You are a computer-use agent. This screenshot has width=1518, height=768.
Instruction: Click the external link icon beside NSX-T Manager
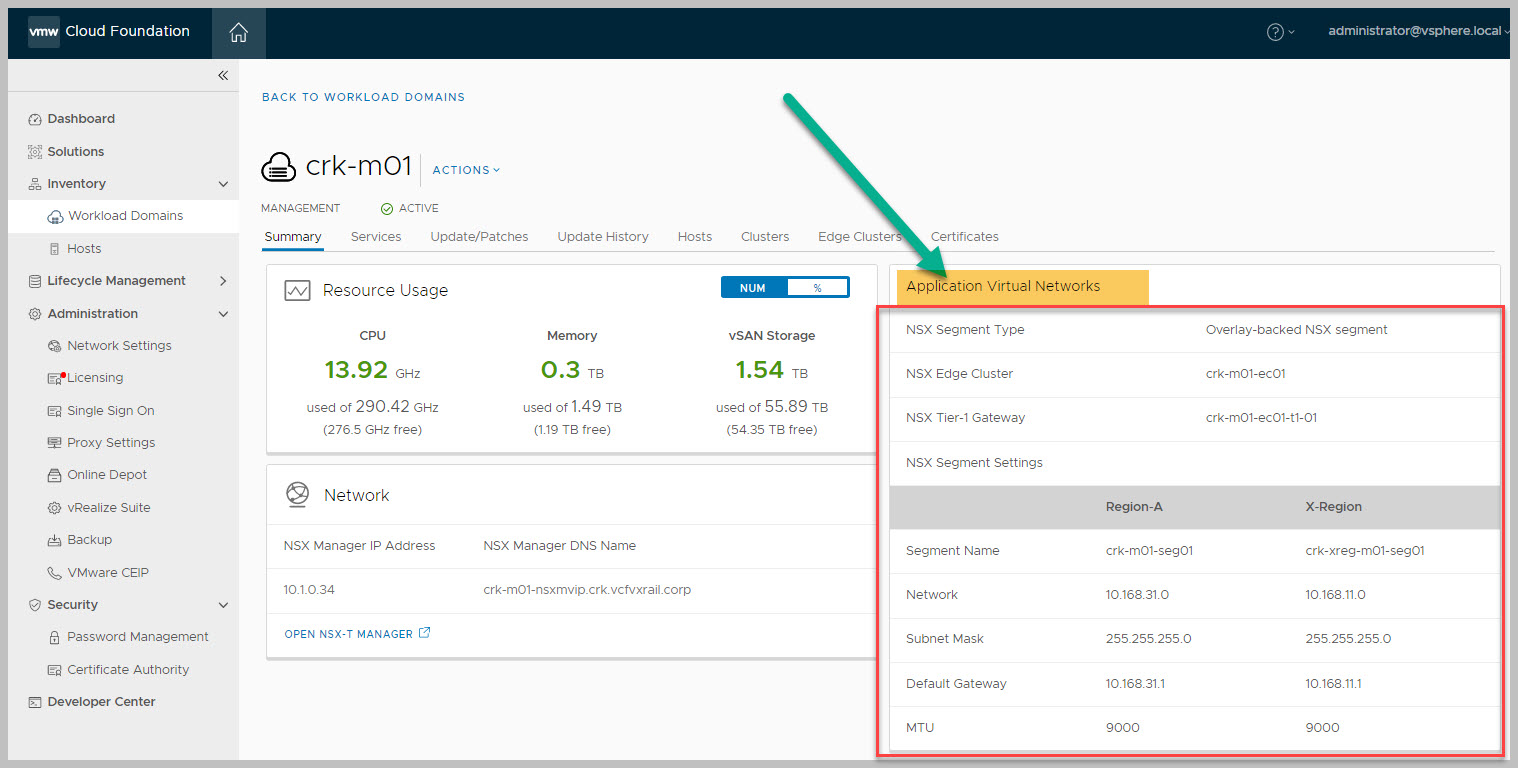(424, 633)
